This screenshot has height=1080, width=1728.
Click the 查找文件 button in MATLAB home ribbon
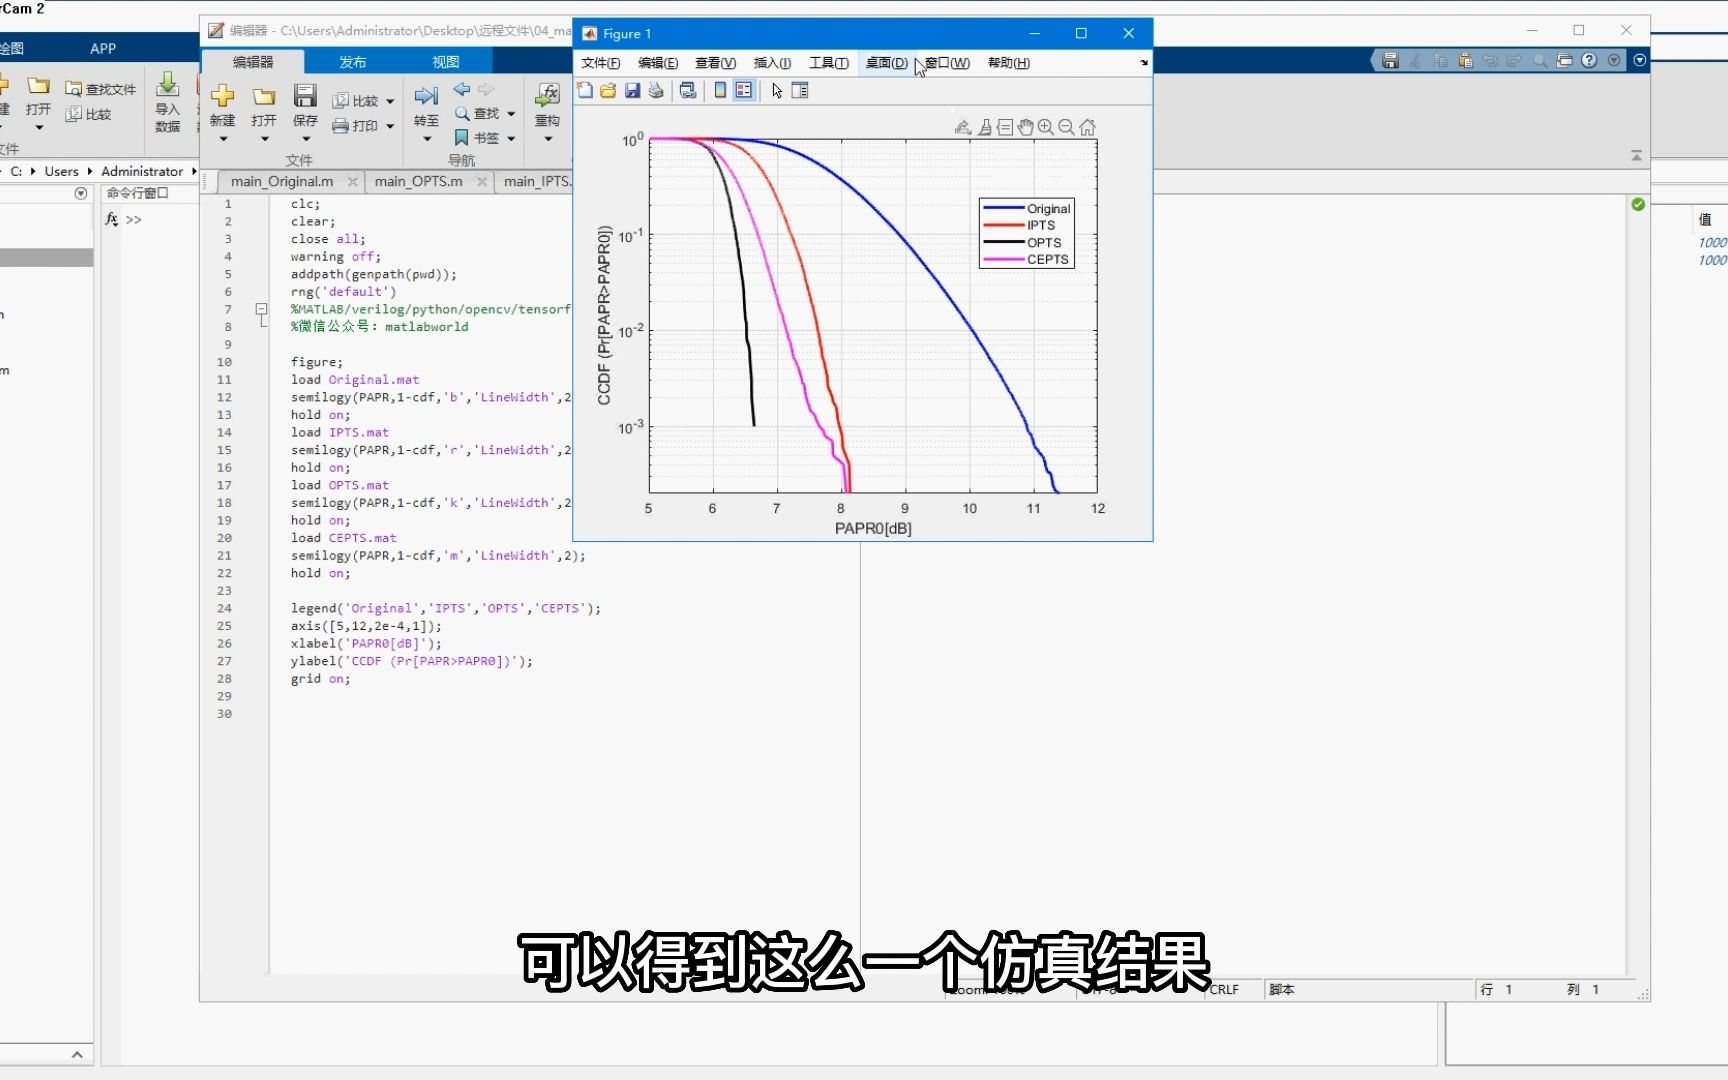[x=100, y=89]
